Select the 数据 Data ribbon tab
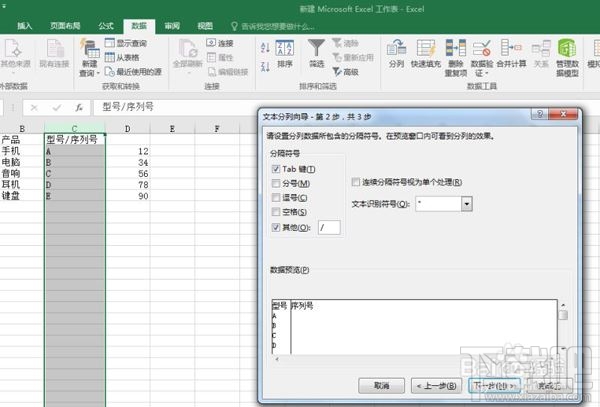The width and height of the screenshot is (600, 407). coord(139,26)
